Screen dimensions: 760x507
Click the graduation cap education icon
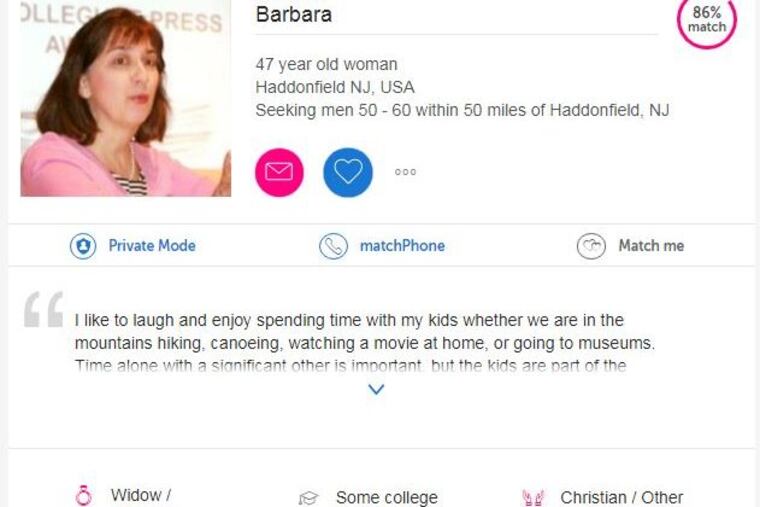308,498
